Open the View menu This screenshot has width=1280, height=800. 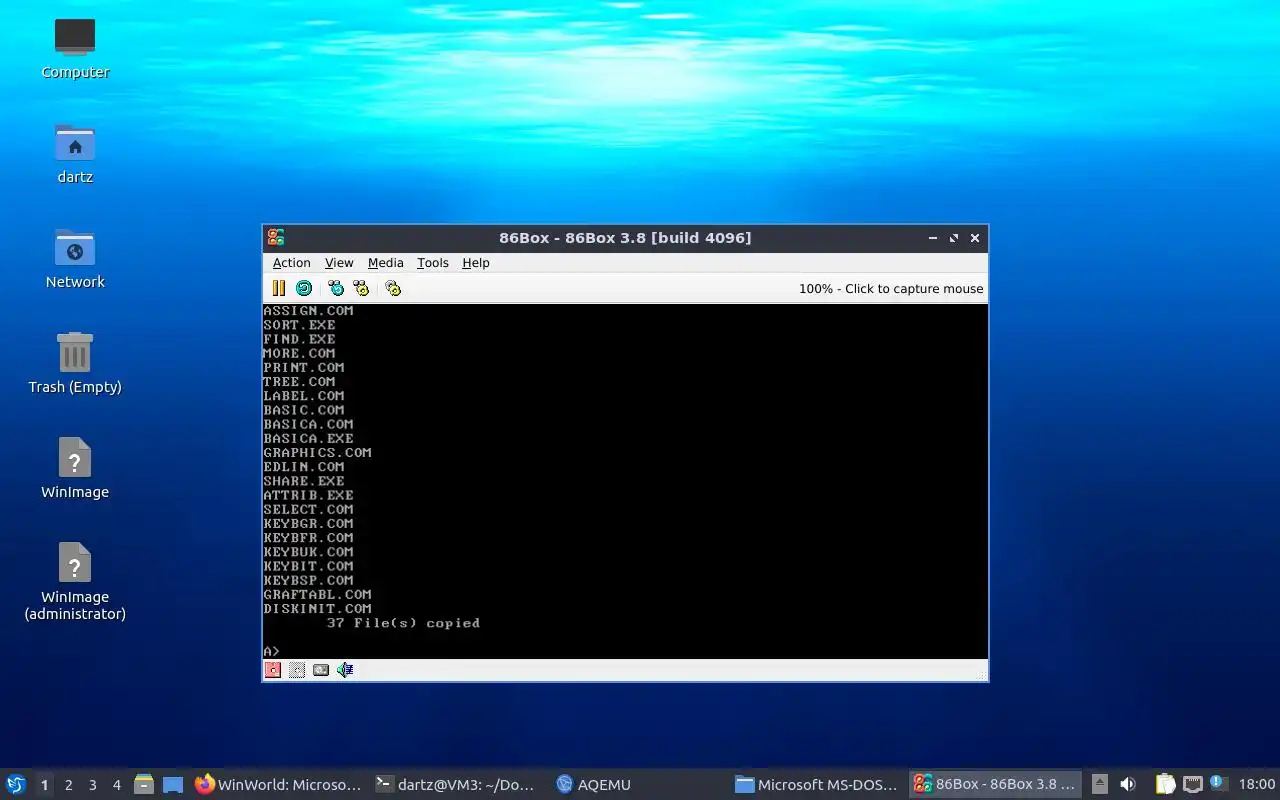339,263
